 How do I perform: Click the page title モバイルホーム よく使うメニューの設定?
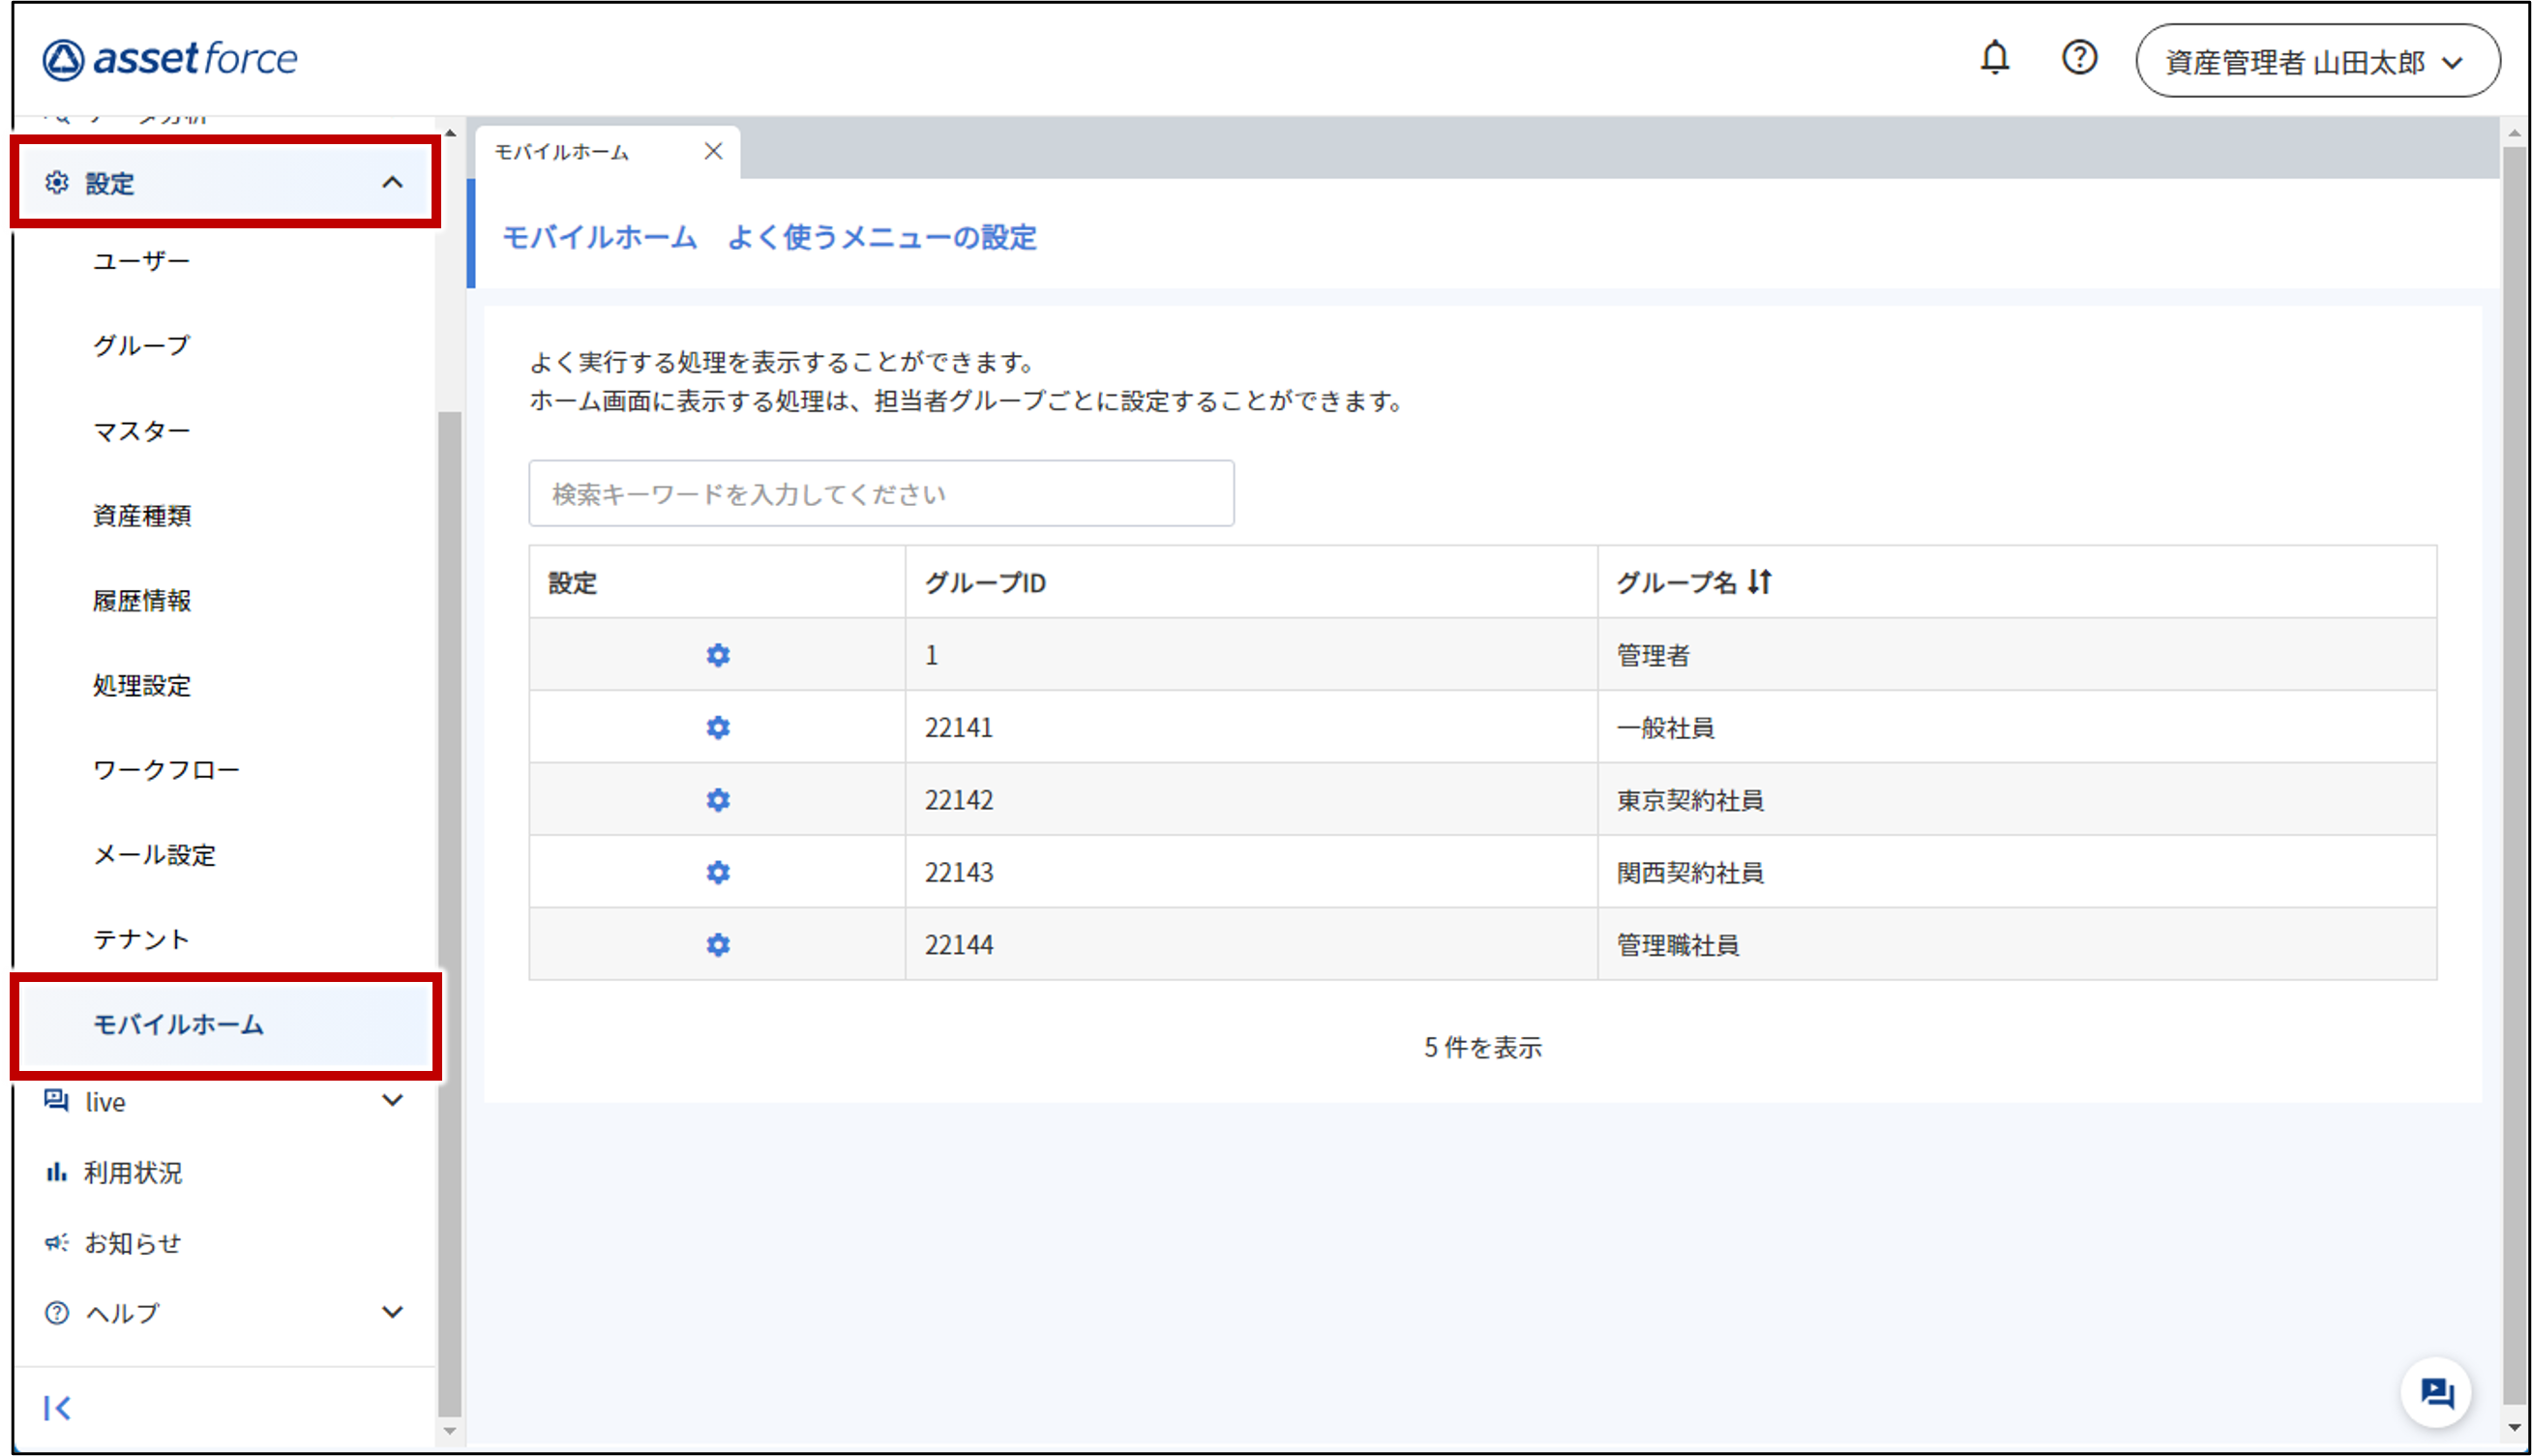769,237
